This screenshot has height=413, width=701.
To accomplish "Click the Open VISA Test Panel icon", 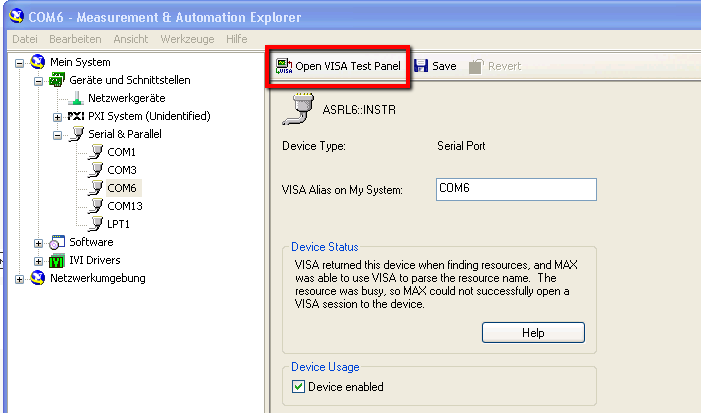I will coord(283,66).
